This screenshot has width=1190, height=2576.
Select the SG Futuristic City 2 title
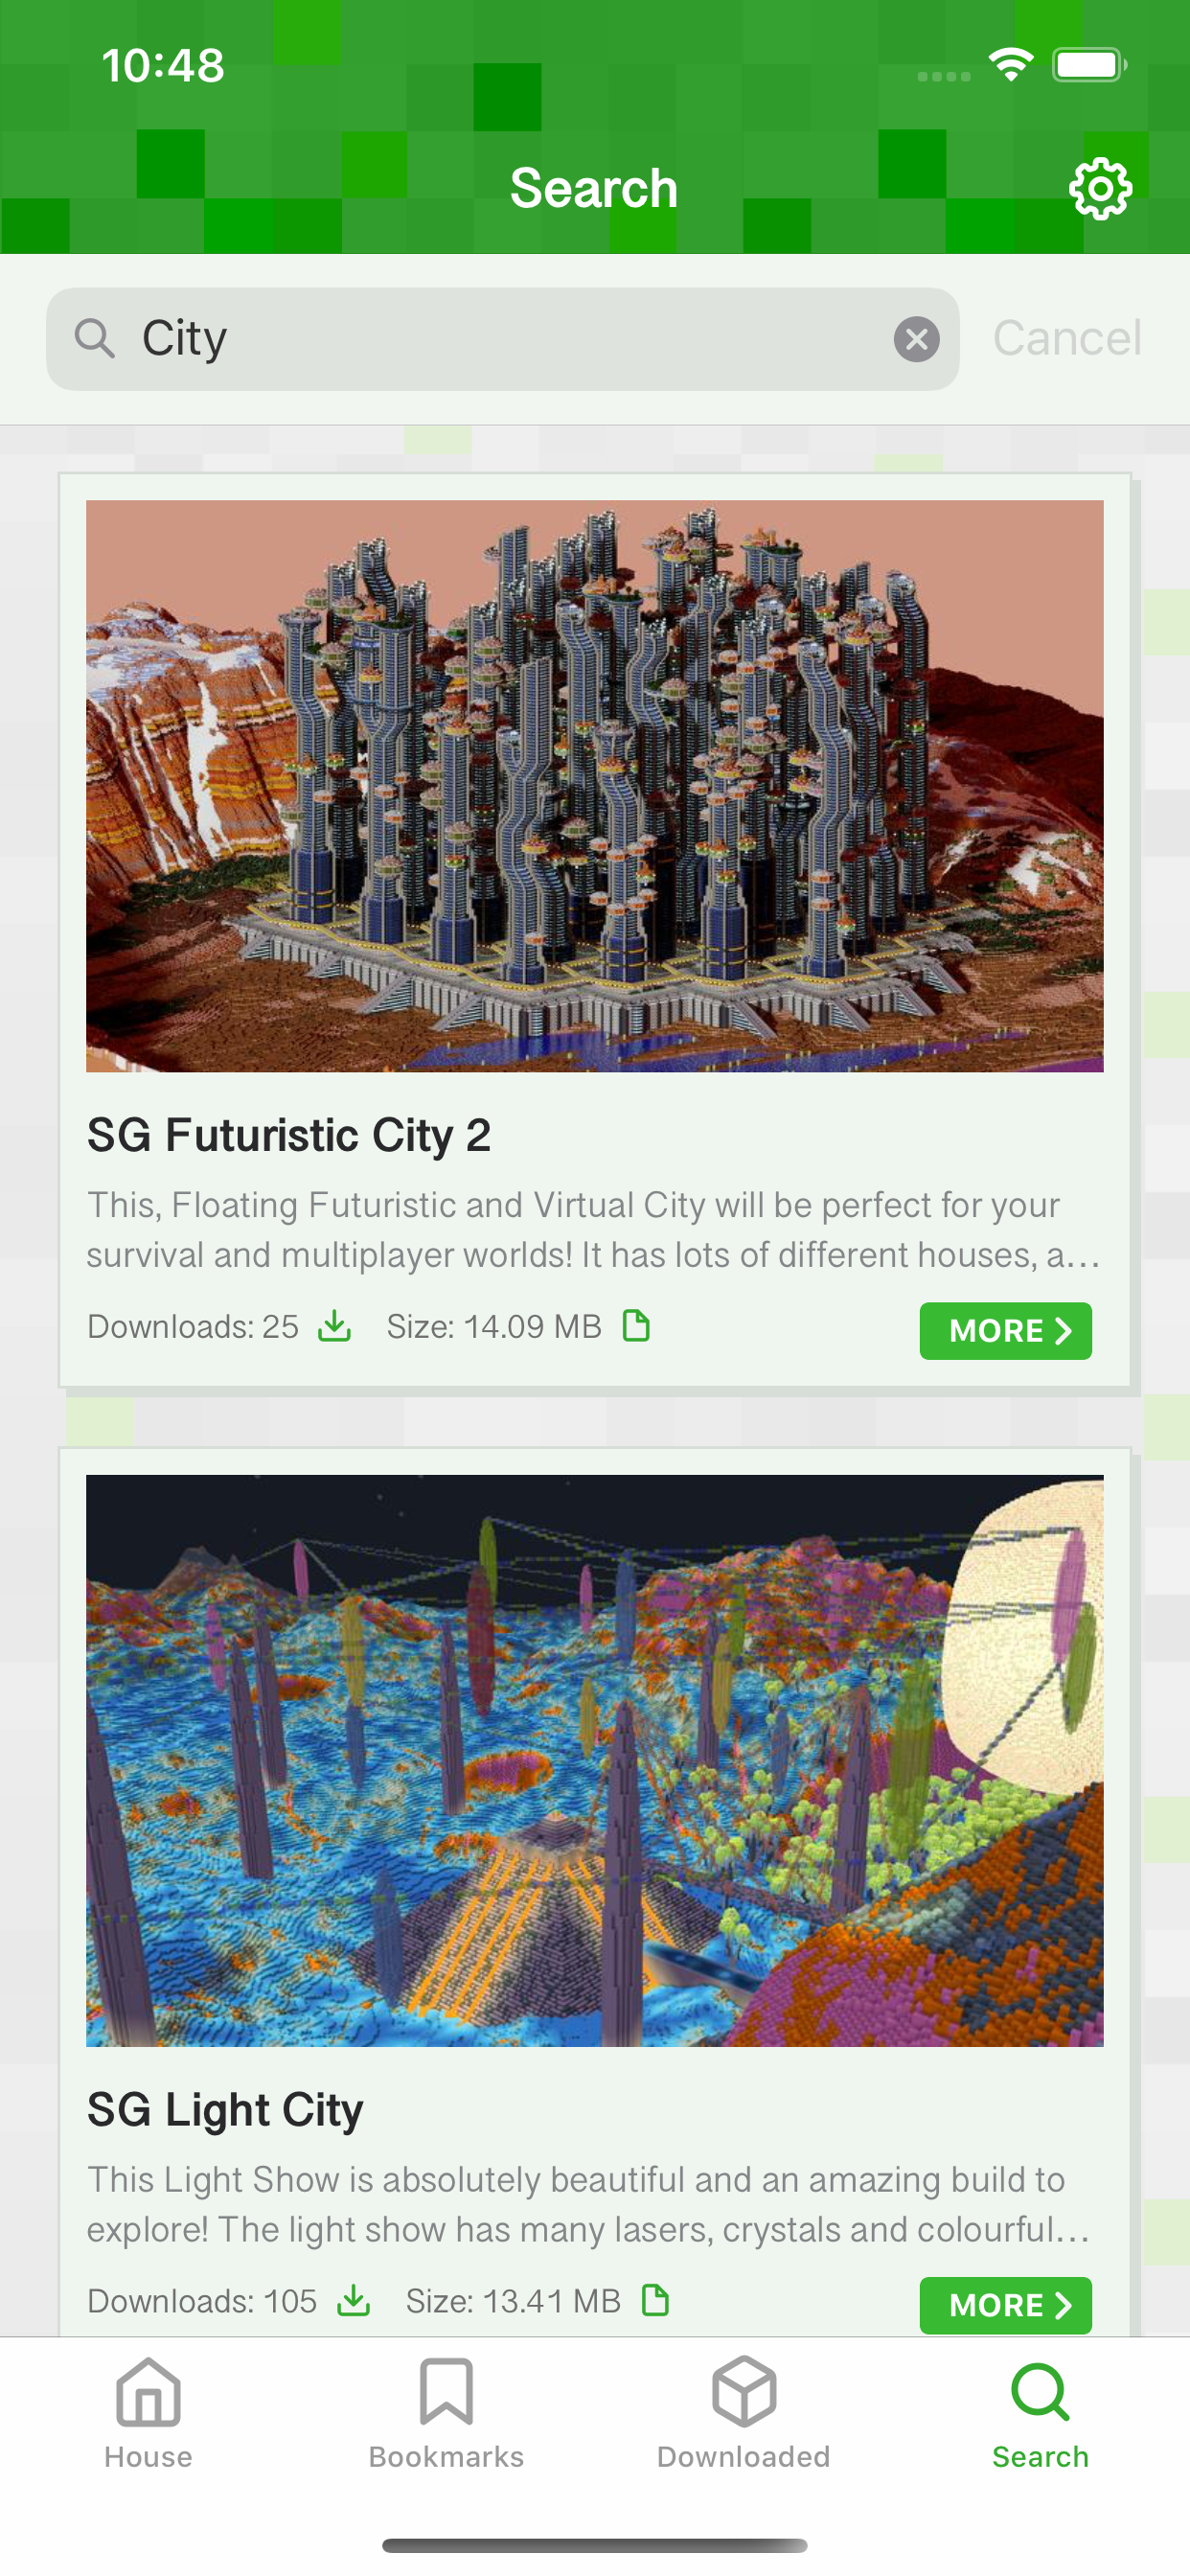pyautogui.click(x=289, y=1135)
